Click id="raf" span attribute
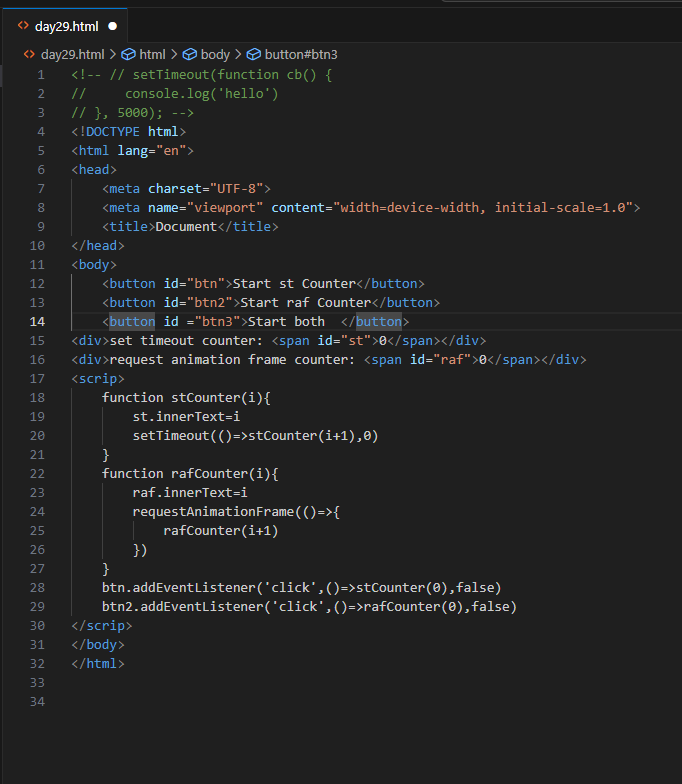The image size is (682, 784). pyautogui.click(x=440, y=360)
